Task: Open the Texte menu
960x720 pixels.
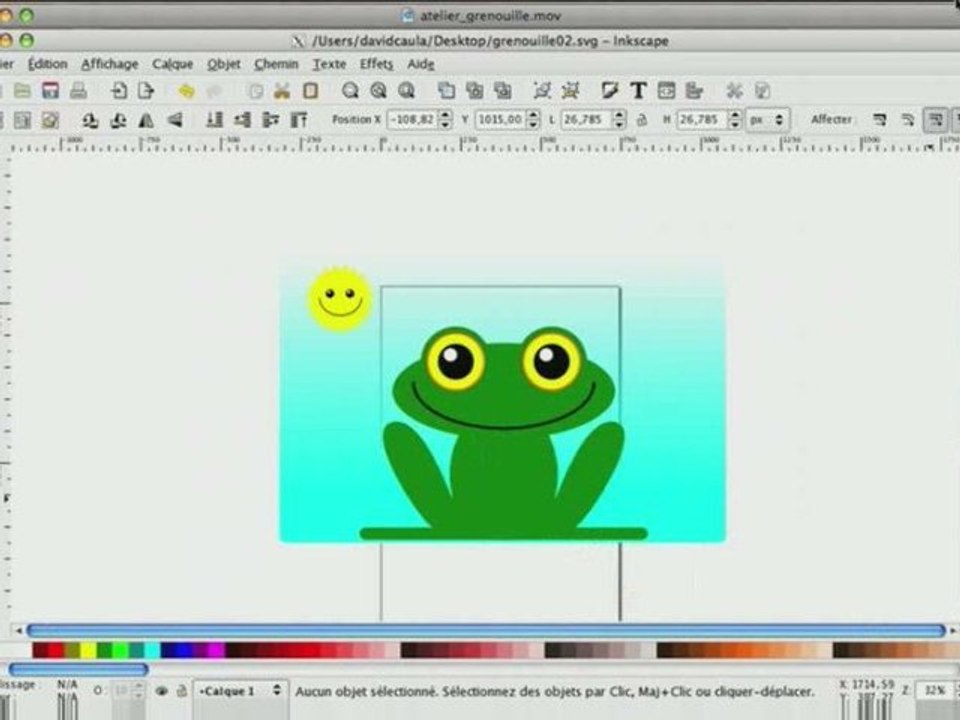Action: tap(329, 64)
